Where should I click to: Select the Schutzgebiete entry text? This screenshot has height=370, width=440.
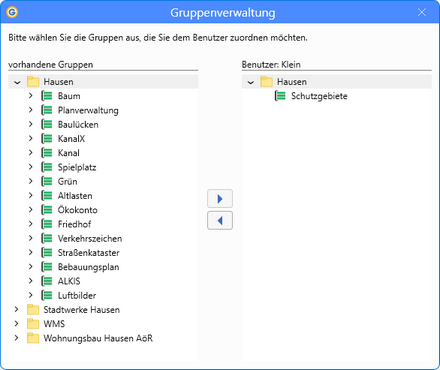(x=319, y=96)
